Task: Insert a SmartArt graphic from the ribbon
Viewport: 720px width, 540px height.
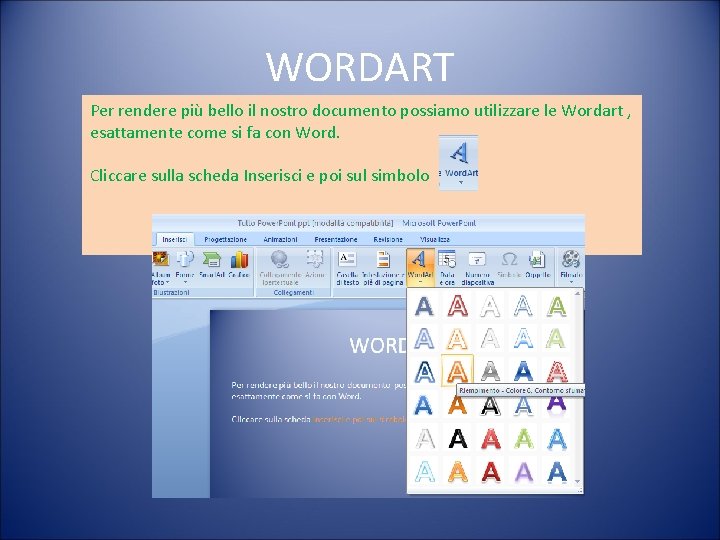Action: pos(212,266)
